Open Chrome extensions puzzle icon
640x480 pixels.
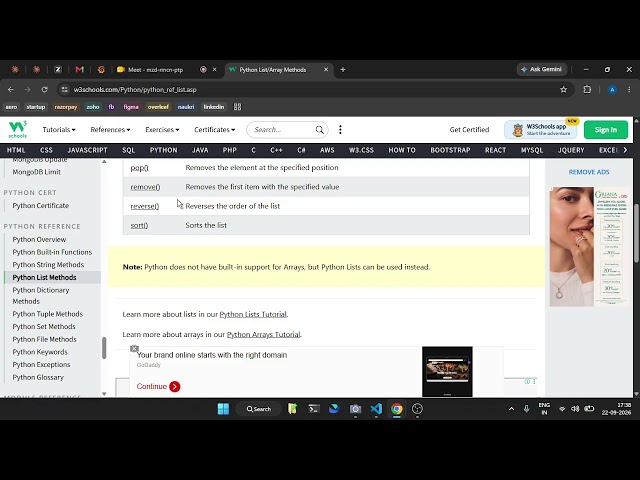(587, 90)
